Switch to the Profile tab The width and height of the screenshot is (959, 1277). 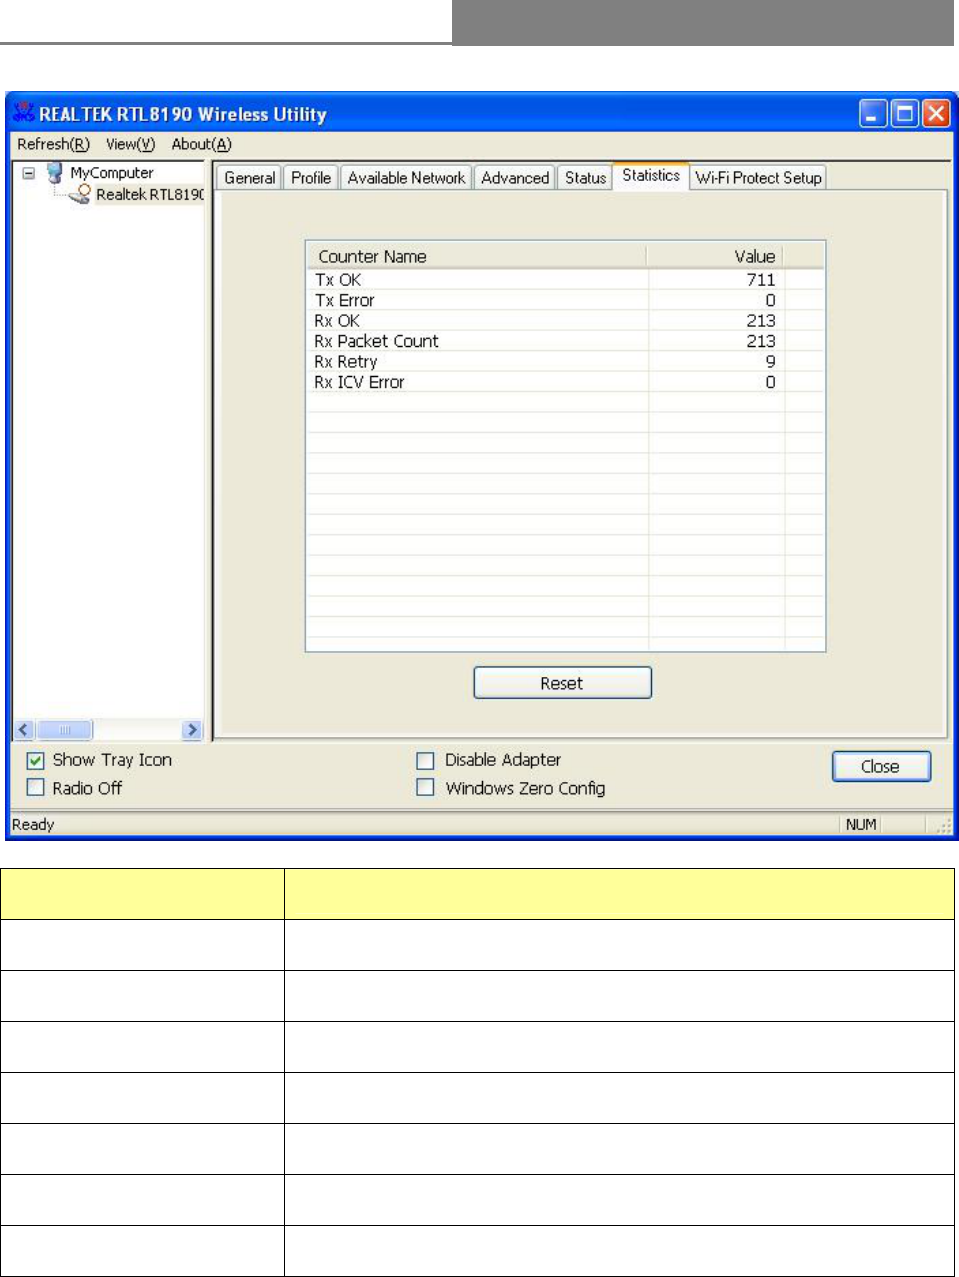[x=311, y=178]
